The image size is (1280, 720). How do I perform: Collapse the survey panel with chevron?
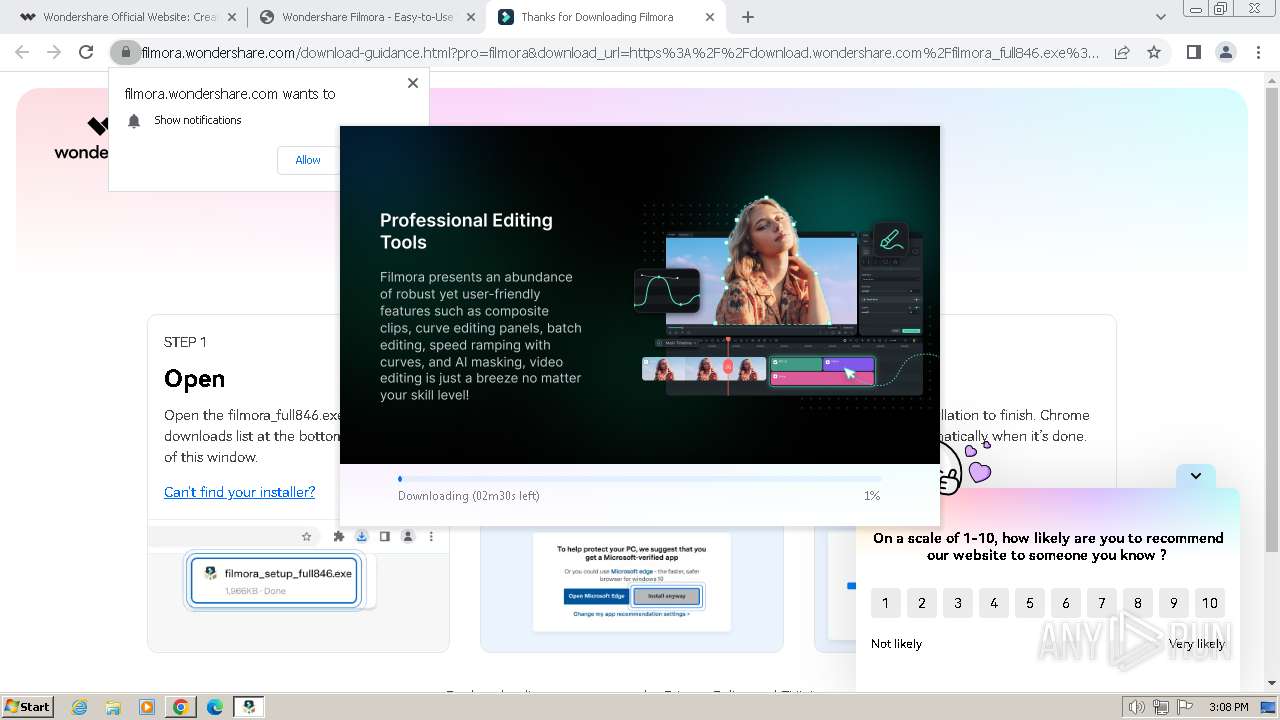tap(1196, 476)
